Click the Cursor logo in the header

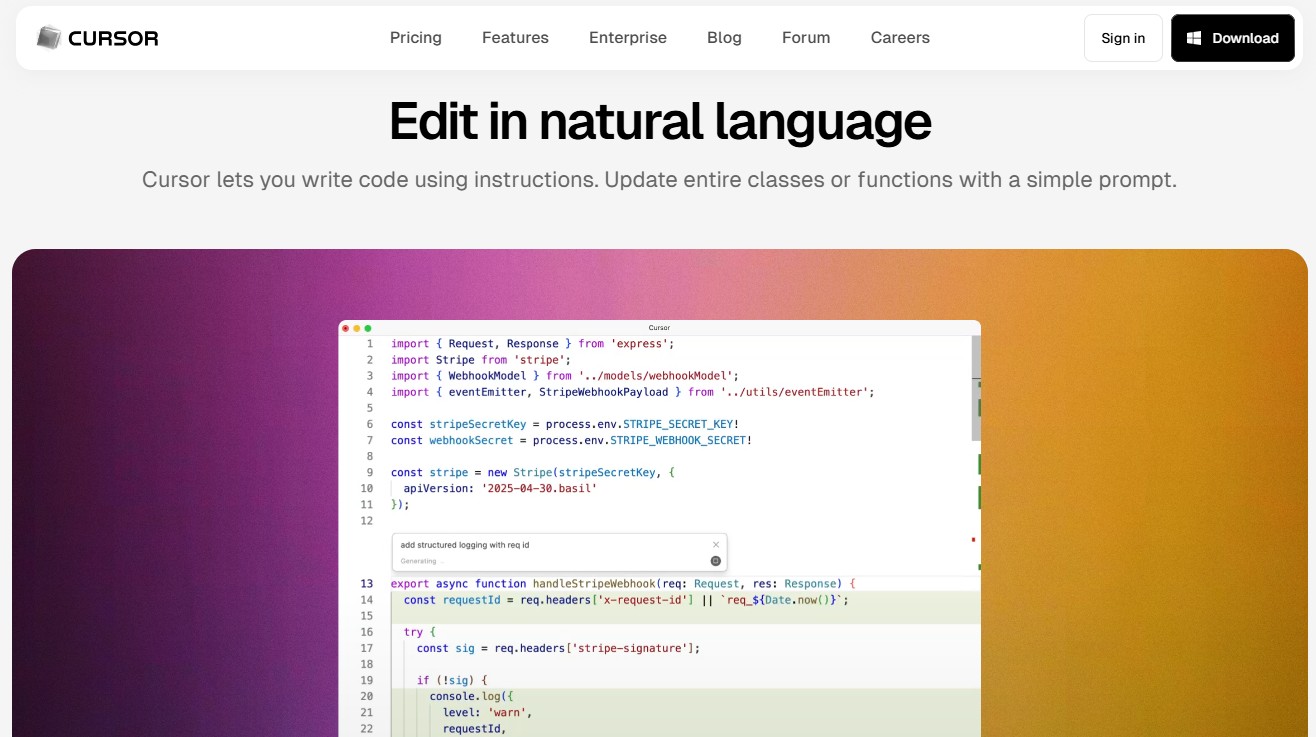click(x=98, y=38)
